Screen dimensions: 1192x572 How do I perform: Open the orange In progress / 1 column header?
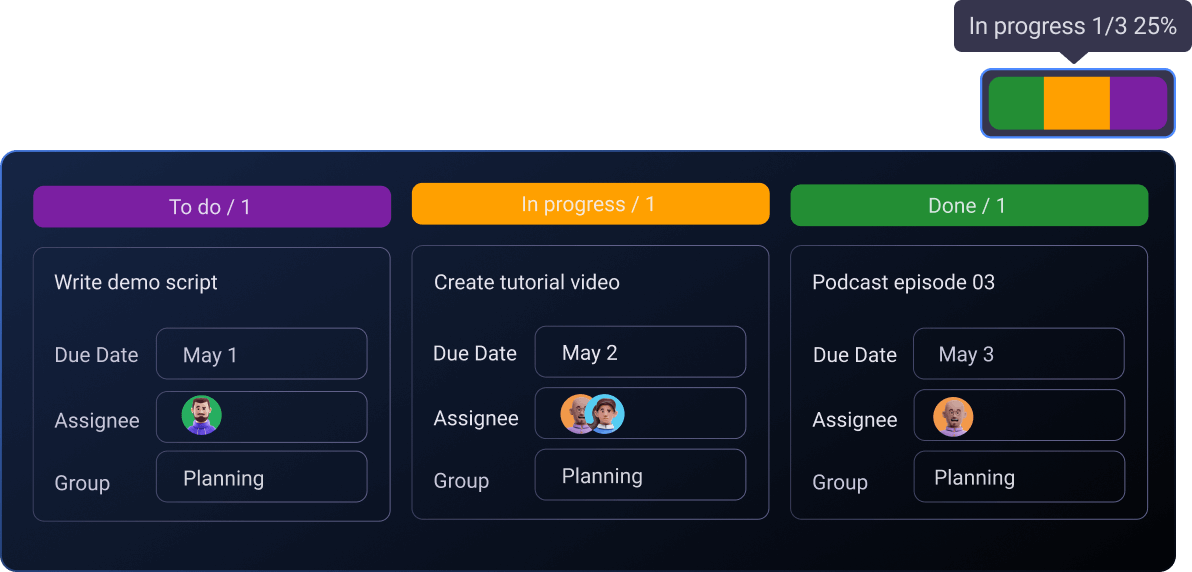pos(590,204)
